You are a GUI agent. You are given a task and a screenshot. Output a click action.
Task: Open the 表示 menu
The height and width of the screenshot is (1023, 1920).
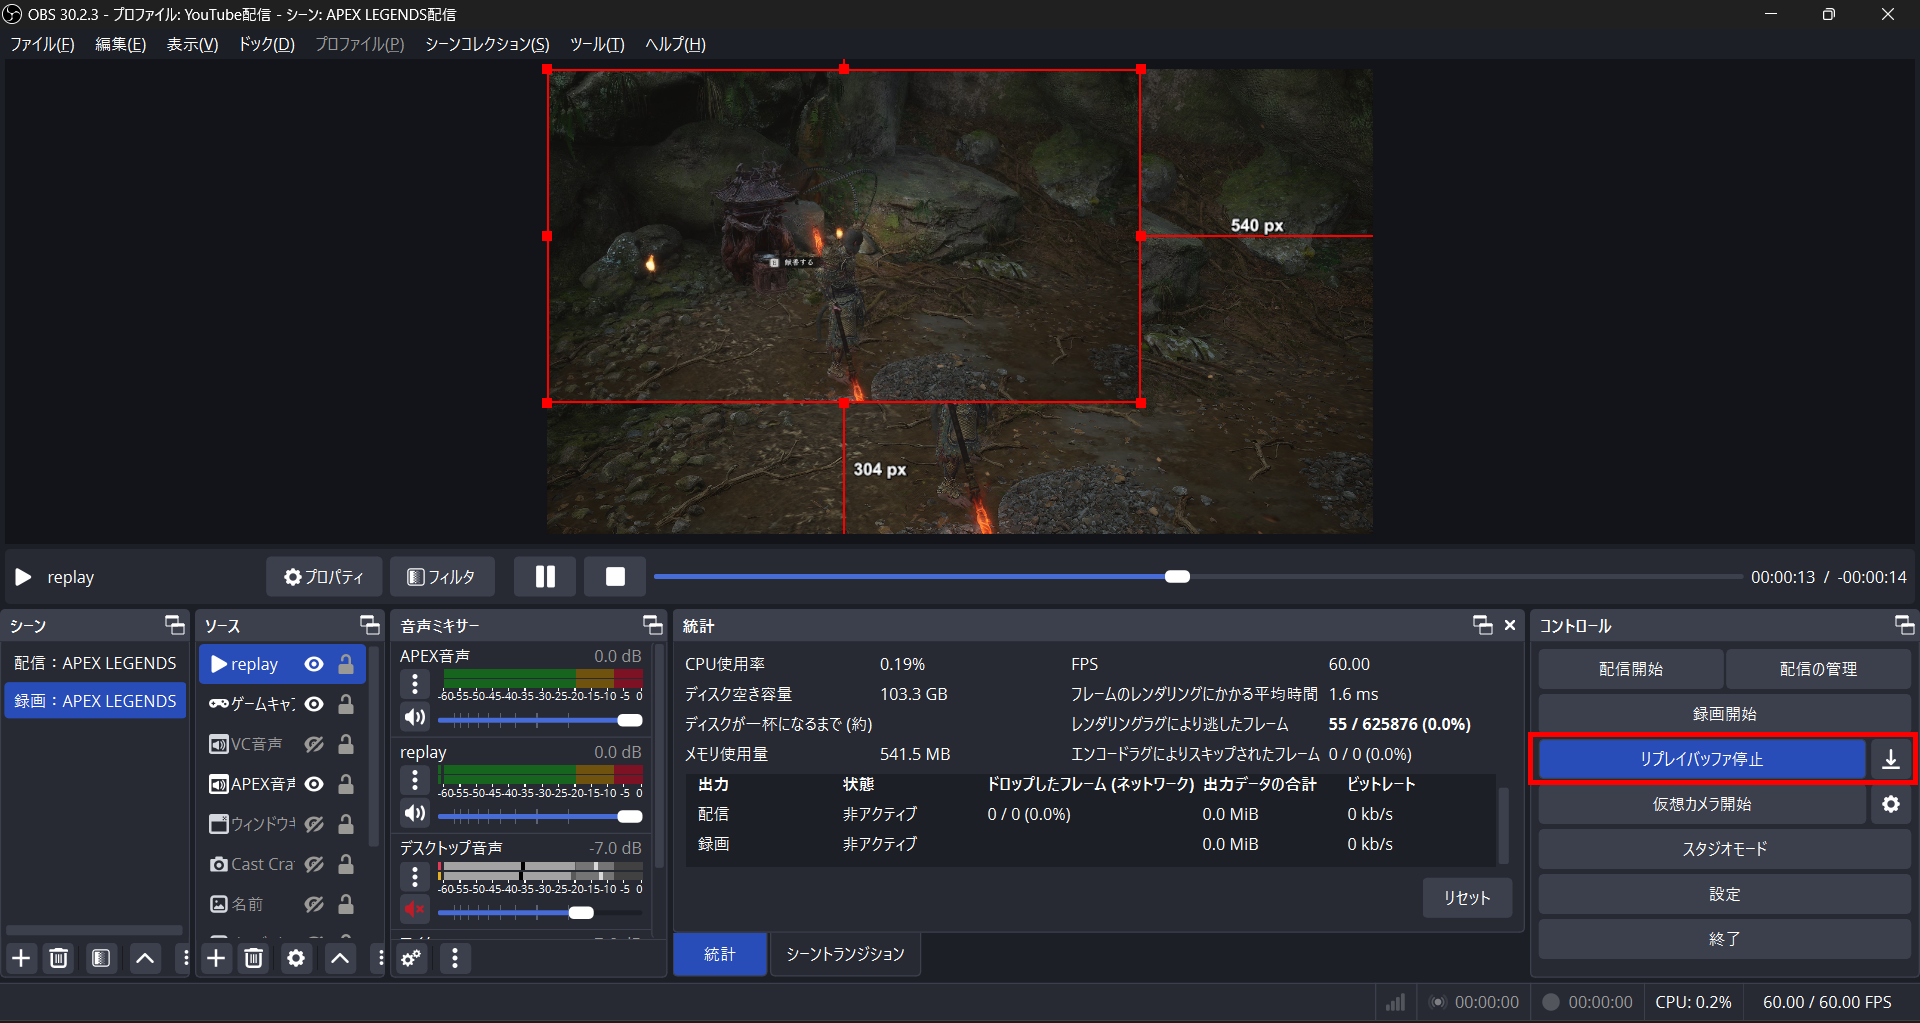tap(192, 44)
